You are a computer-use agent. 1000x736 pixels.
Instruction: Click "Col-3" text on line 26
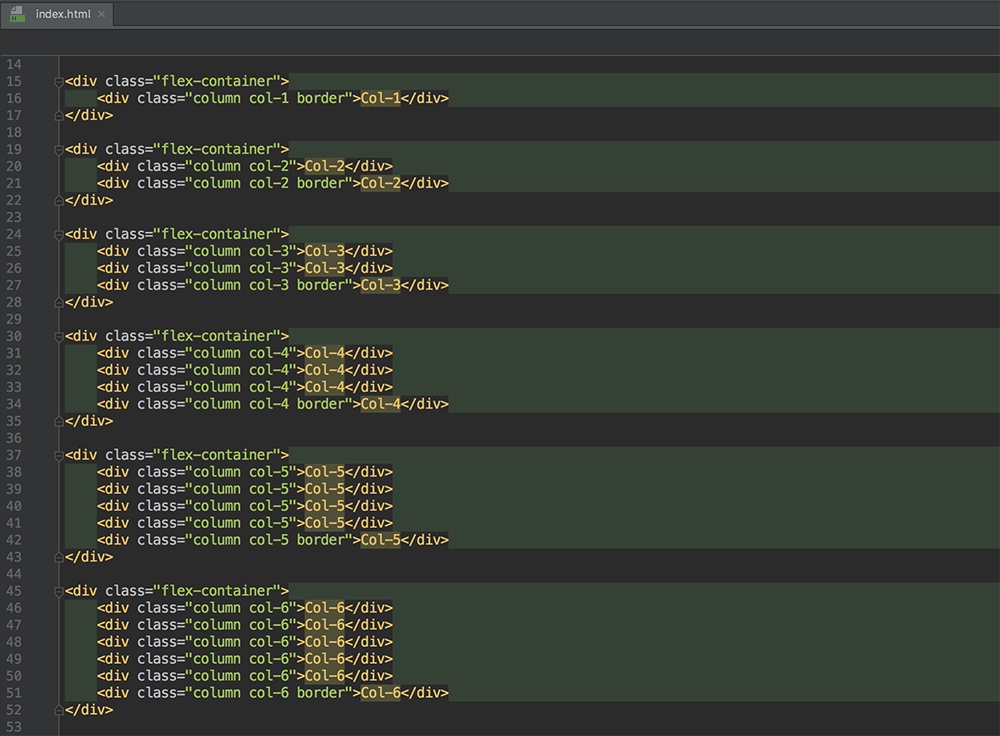coord(325,268)
